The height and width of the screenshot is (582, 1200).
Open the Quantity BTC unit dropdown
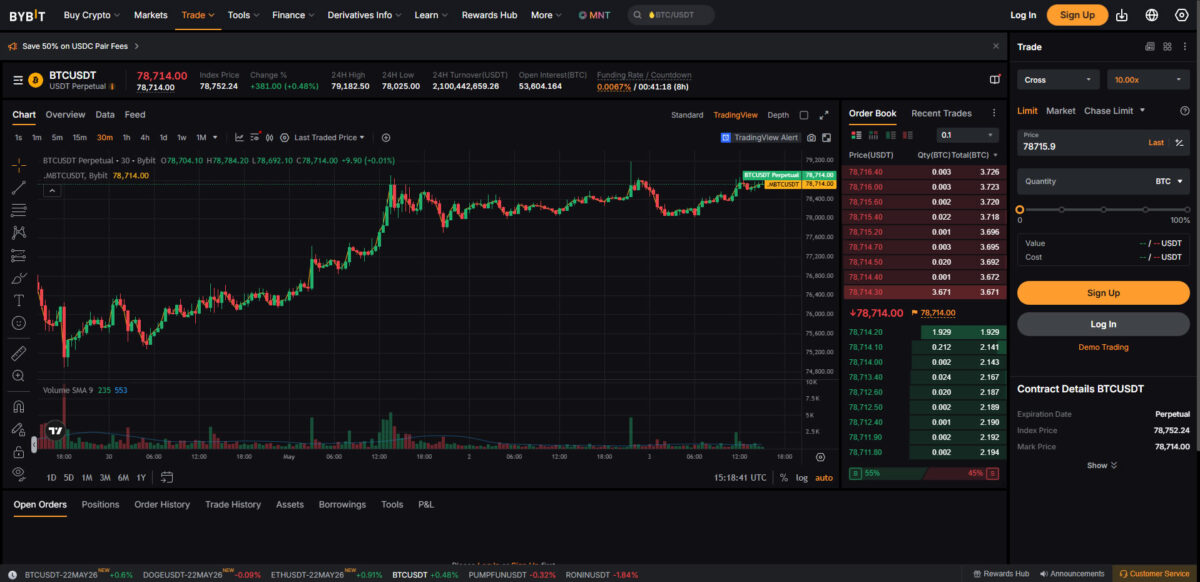click(x=1169, y=181)
